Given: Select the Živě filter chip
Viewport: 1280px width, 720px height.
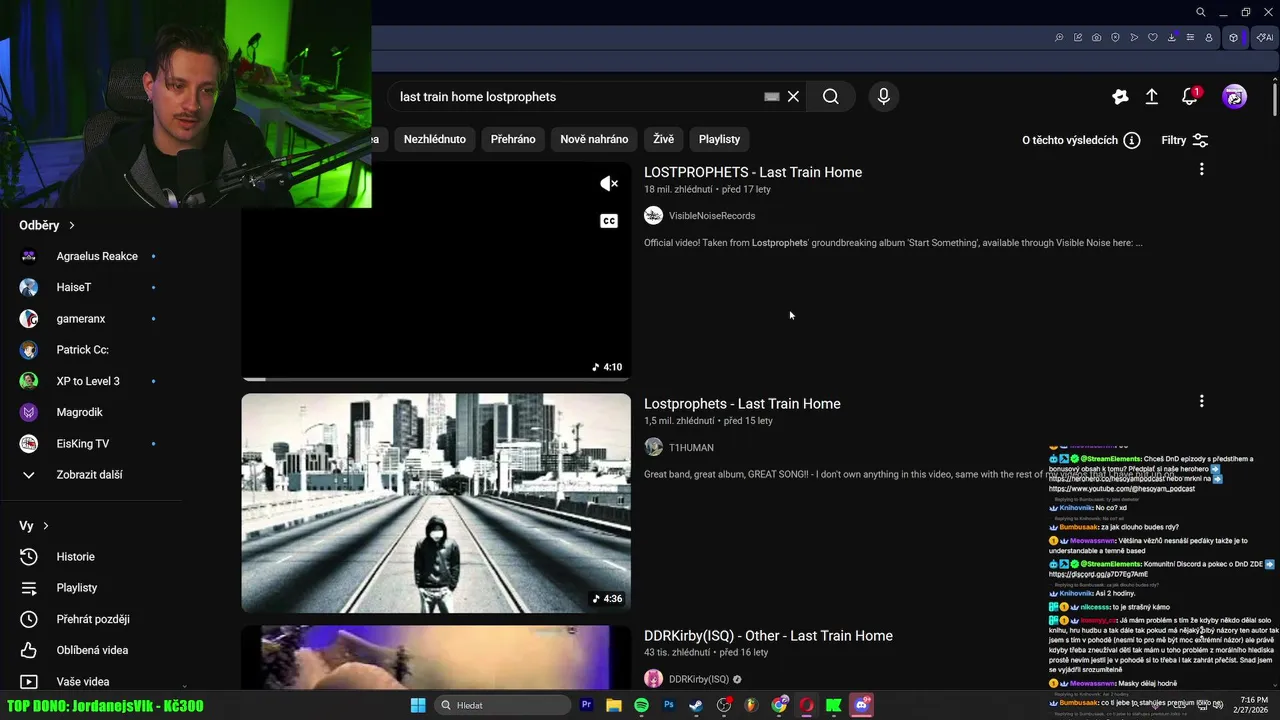Looking at the screenshot, I should 664,139.
